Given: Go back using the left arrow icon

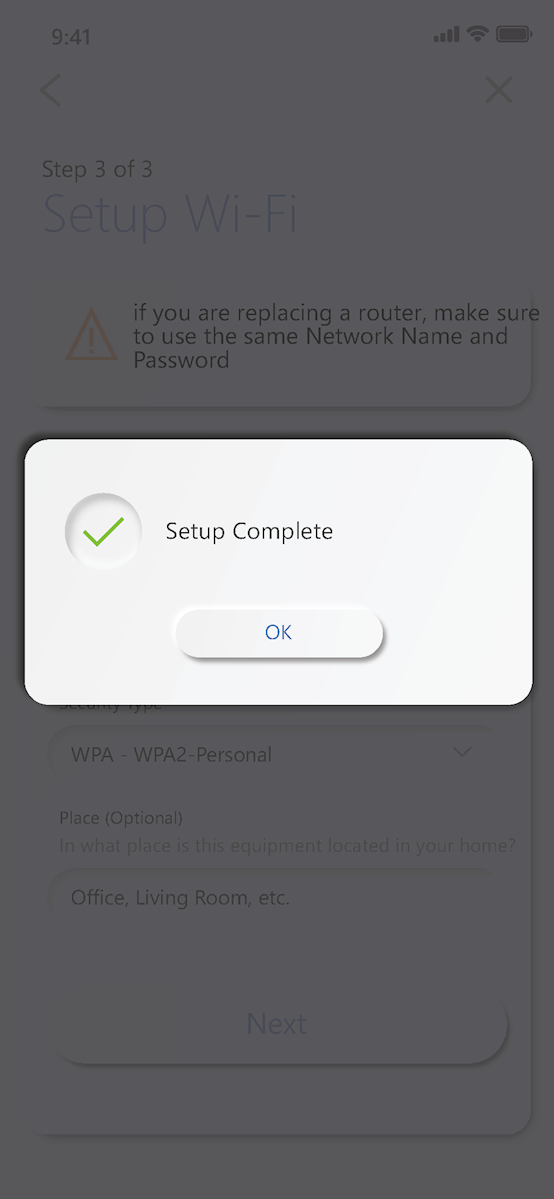Looking at the screenshot, I should [x=51, y=90].
